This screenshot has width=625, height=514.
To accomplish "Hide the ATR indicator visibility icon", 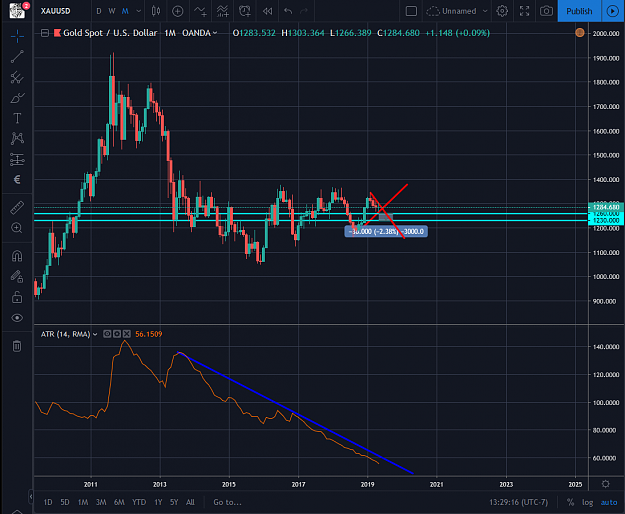I will point(107,334).
